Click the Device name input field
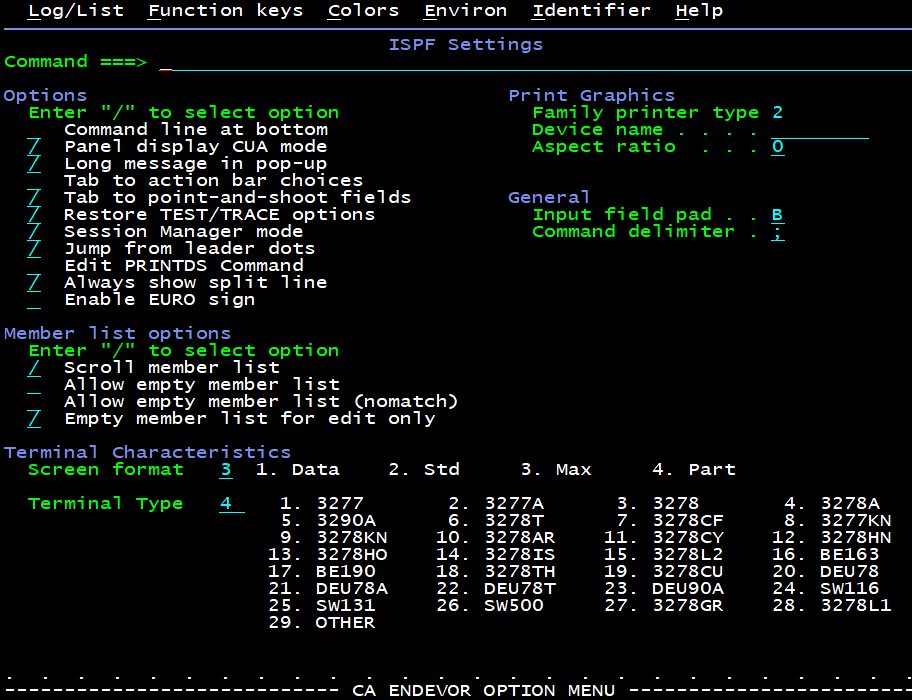This screenshot has width=912, height=700. tap(819, 130)
